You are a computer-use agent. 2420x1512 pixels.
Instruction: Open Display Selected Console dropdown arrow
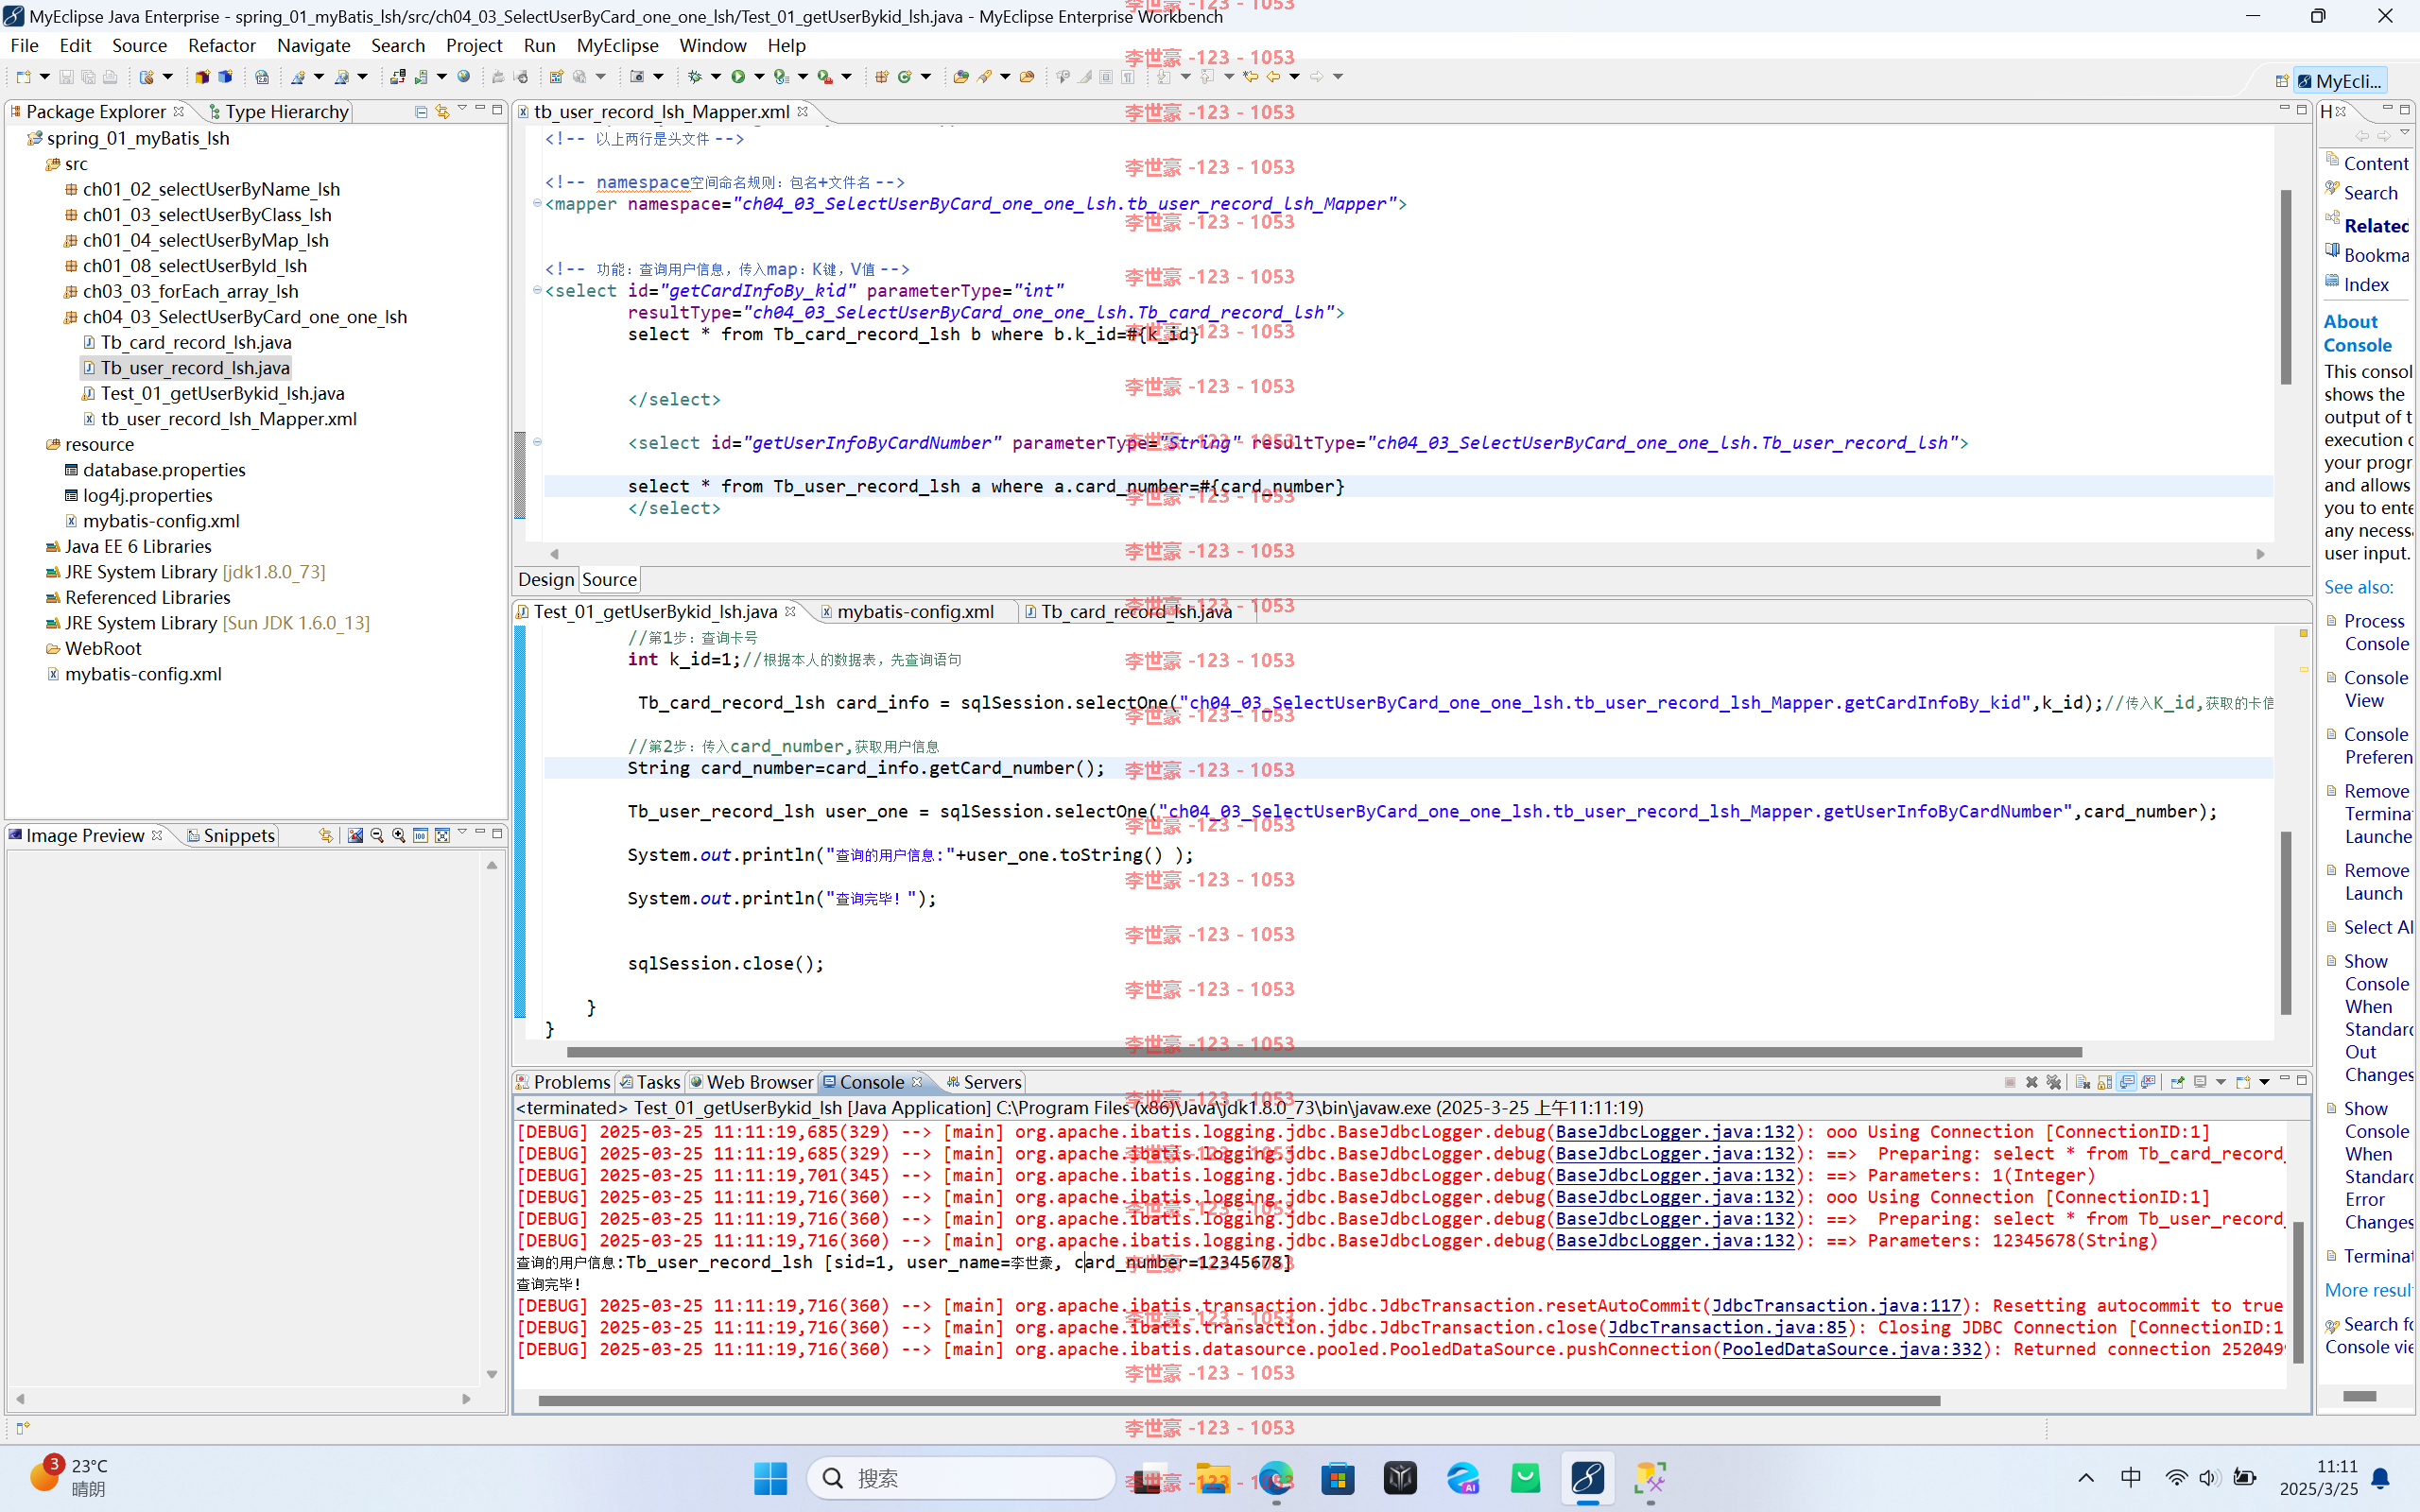[x=2220, y=1082]
